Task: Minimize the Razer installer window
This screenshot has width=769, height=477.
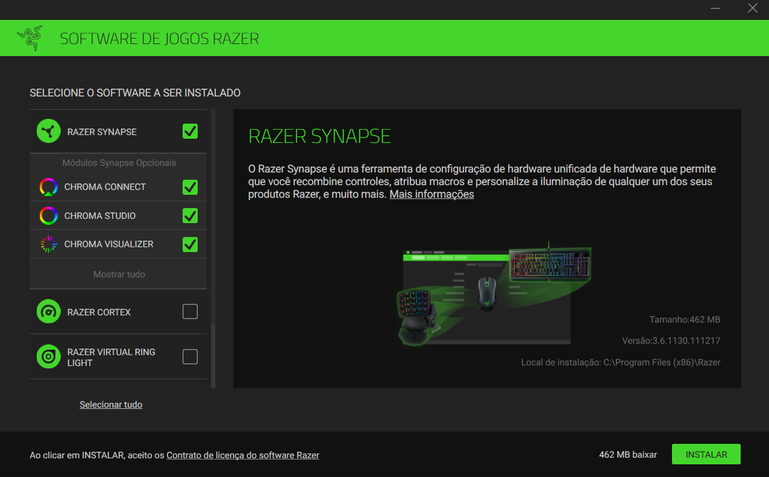Action: click(x=715, y=8)
